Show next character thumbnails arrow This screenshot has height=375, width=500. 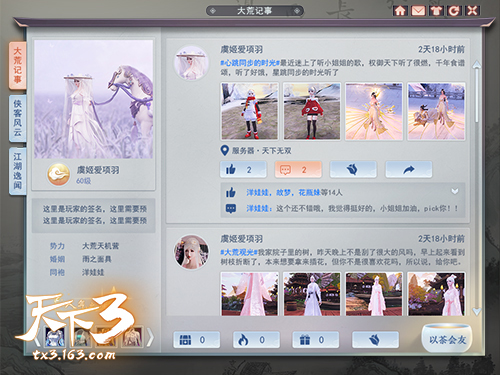point(150,337)
